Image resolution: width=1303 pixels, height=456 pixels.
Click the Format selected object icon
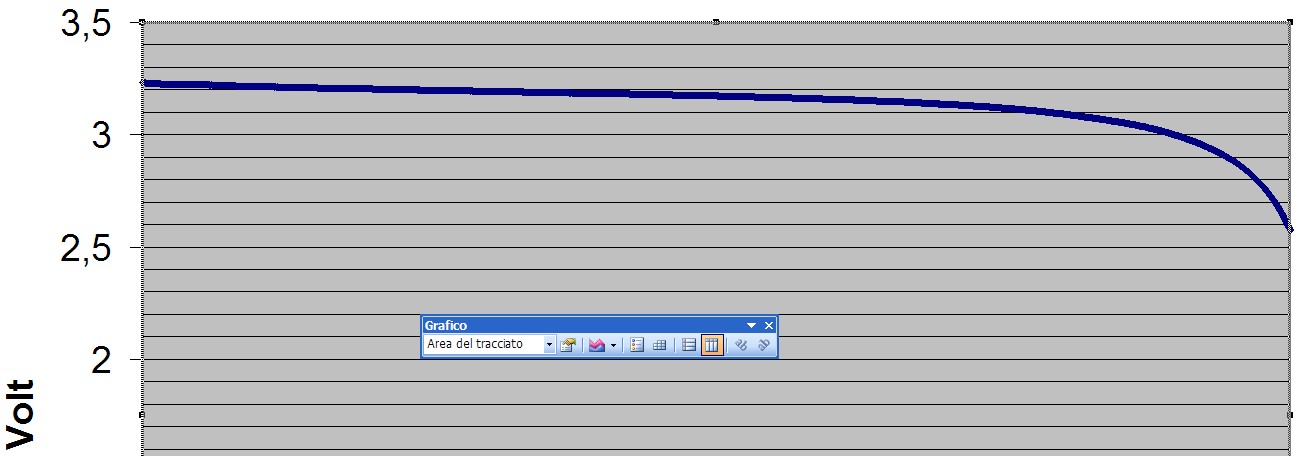coord(569,345)
